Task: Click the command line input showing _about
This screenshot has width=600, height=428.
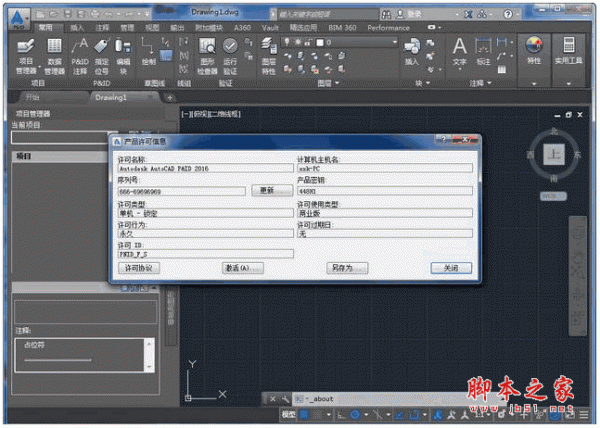Action: (398, 399)
